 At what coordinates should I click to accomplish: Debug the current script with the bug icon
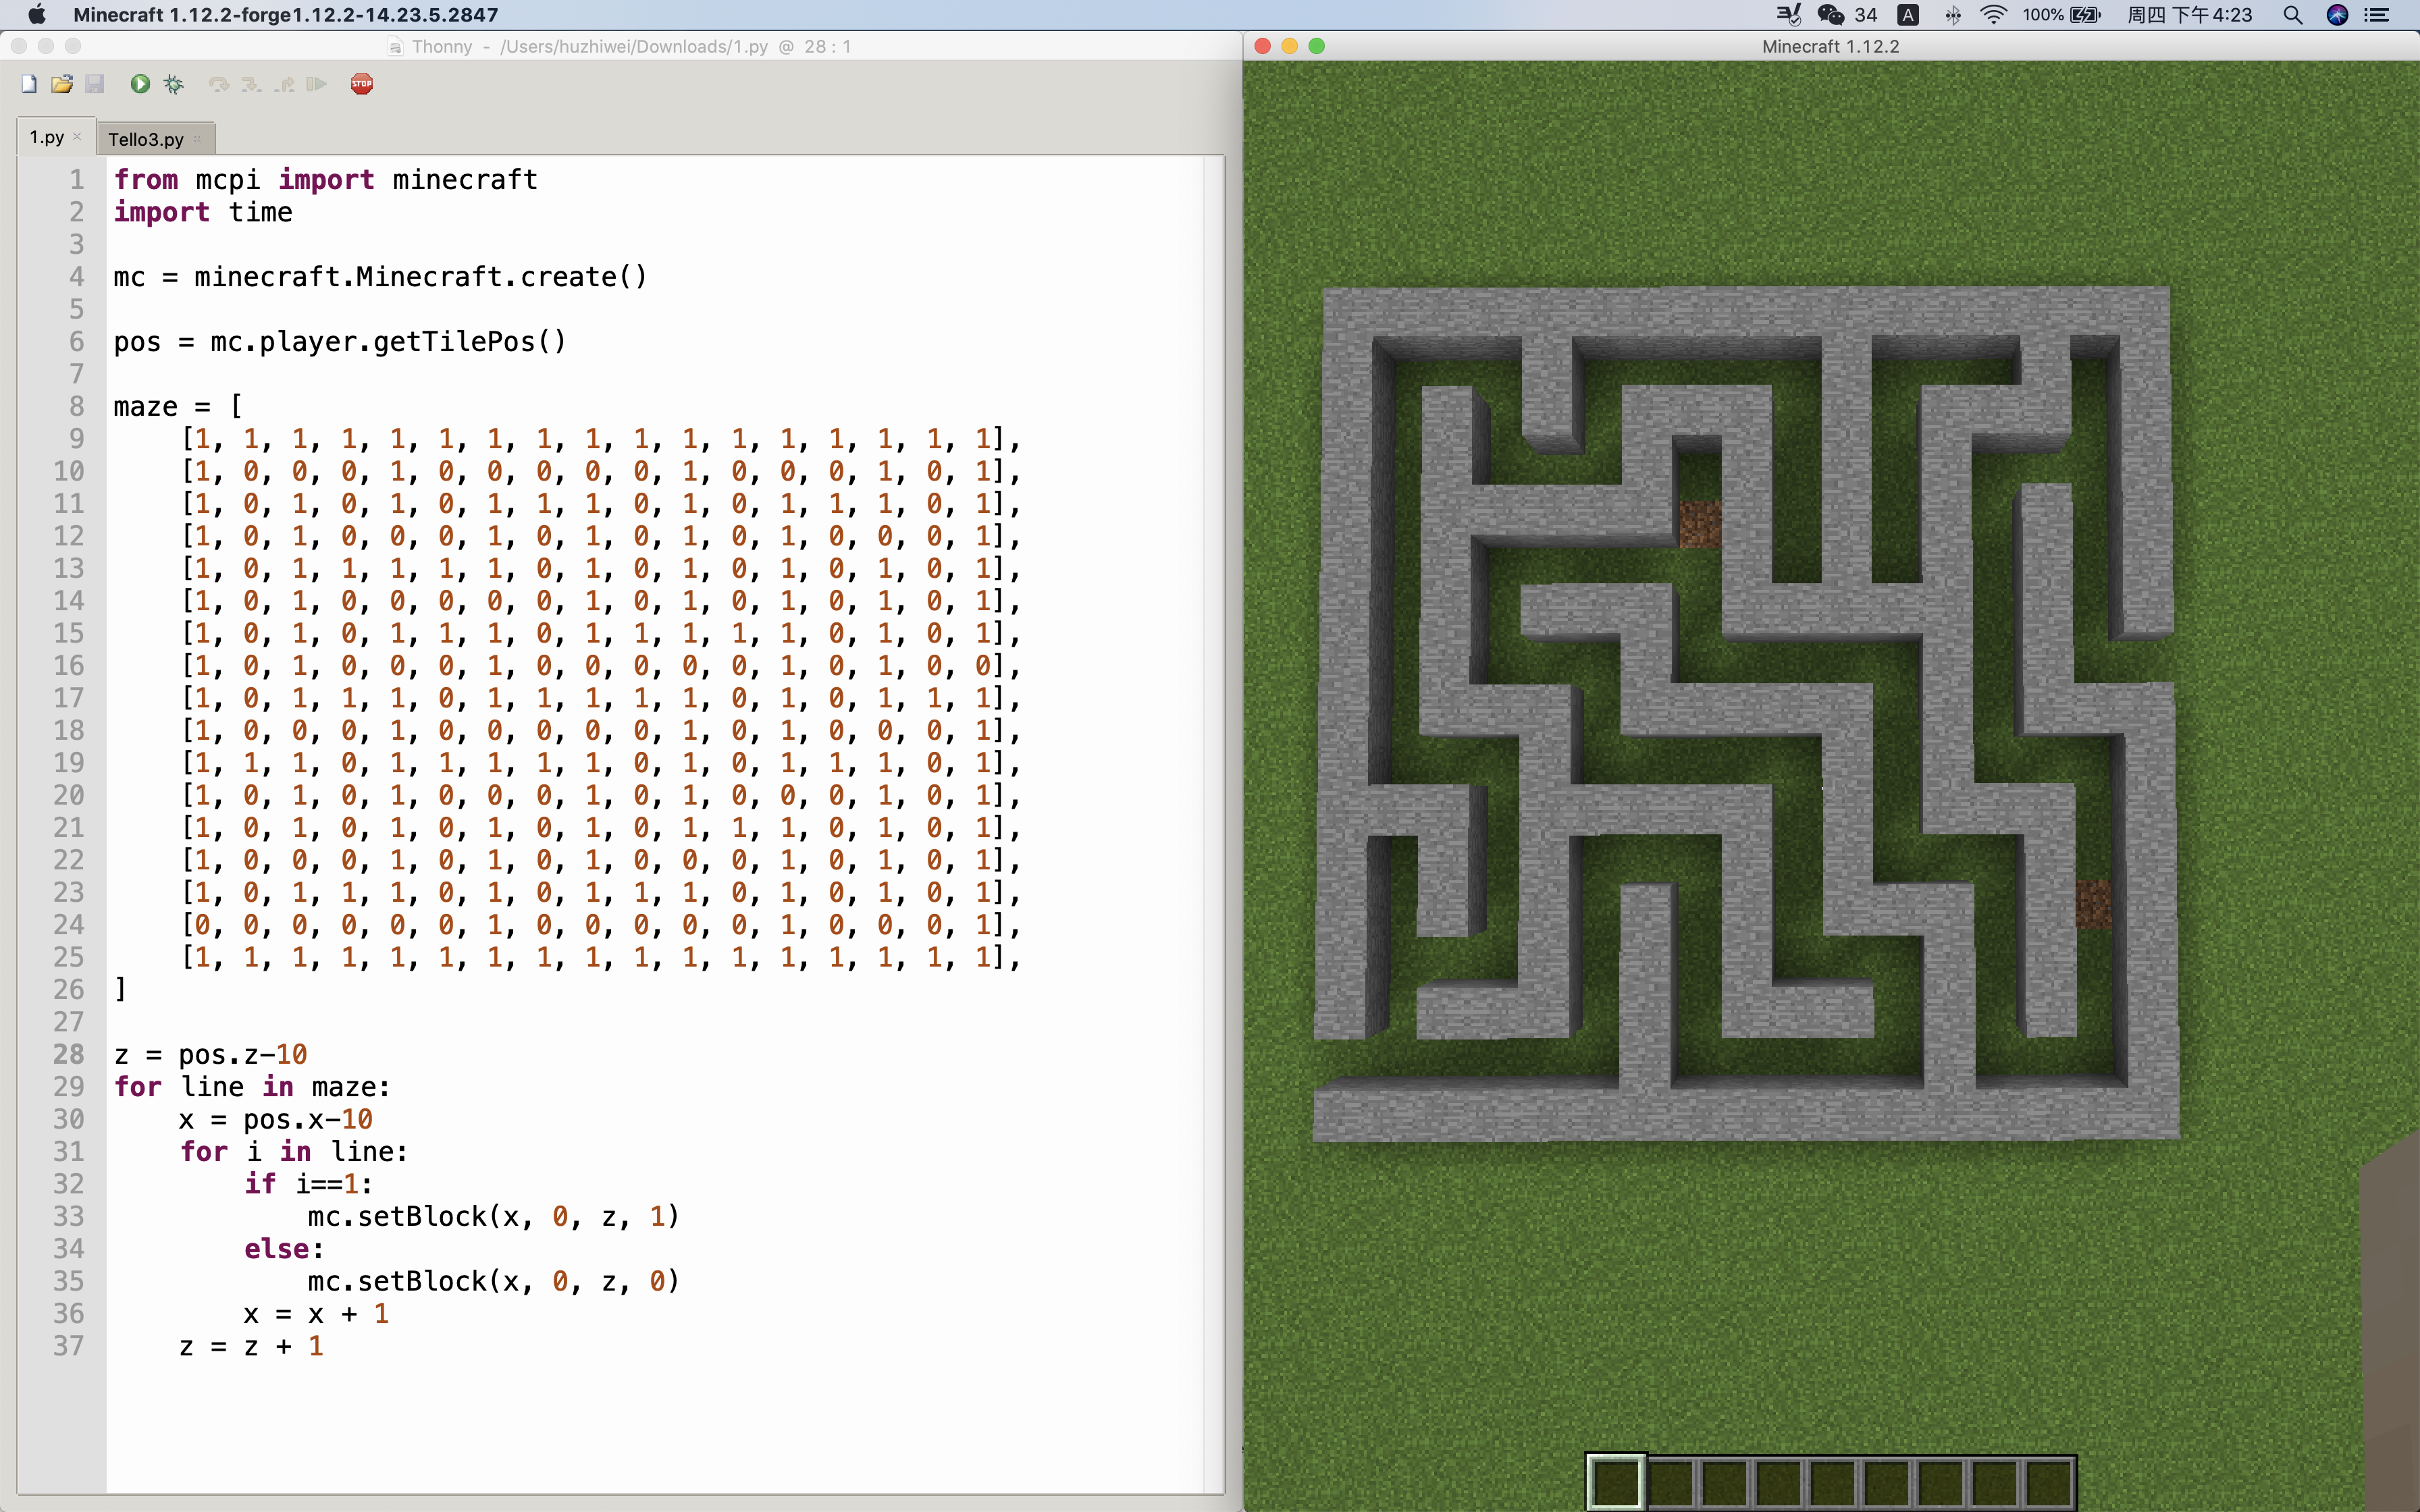tap(174, 84)
